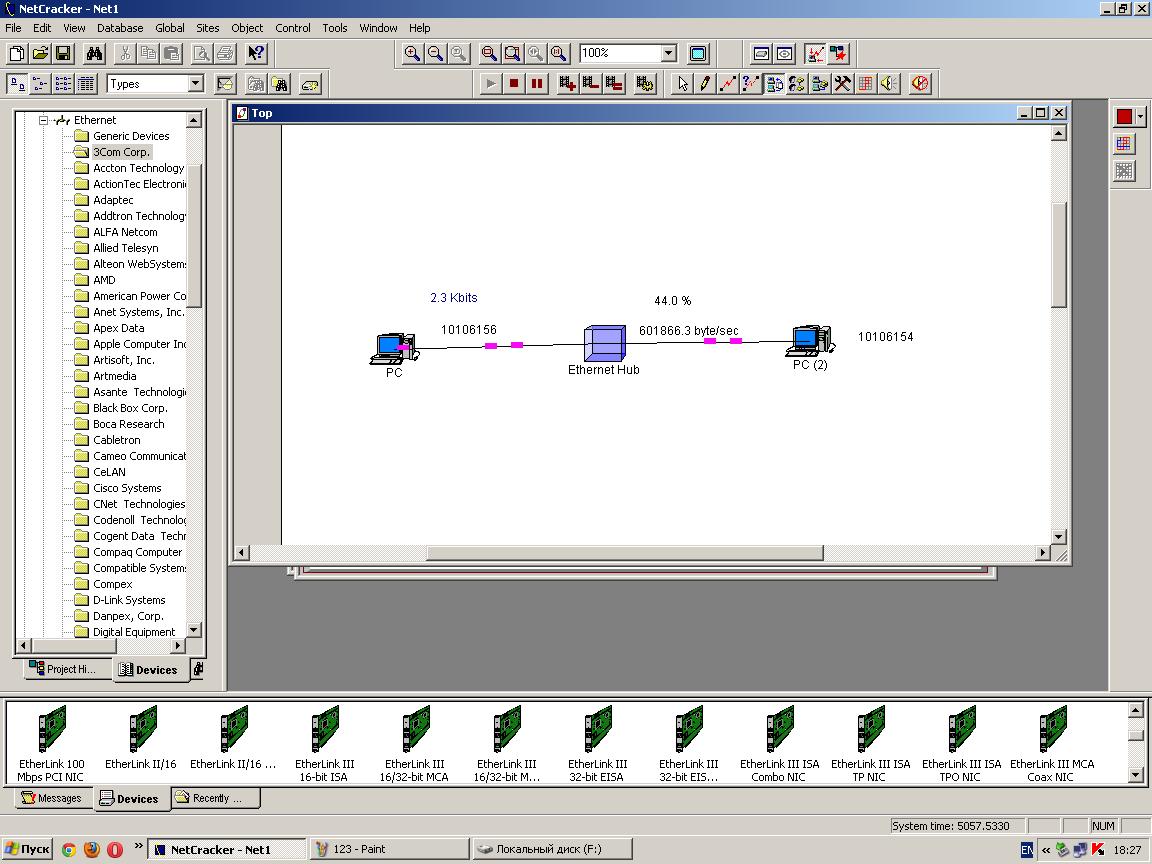Viewport: 1152px width, 864px height.
Task: Toggle the speaker sound icon
Action: pyautogui.click(x=888, y=84)
